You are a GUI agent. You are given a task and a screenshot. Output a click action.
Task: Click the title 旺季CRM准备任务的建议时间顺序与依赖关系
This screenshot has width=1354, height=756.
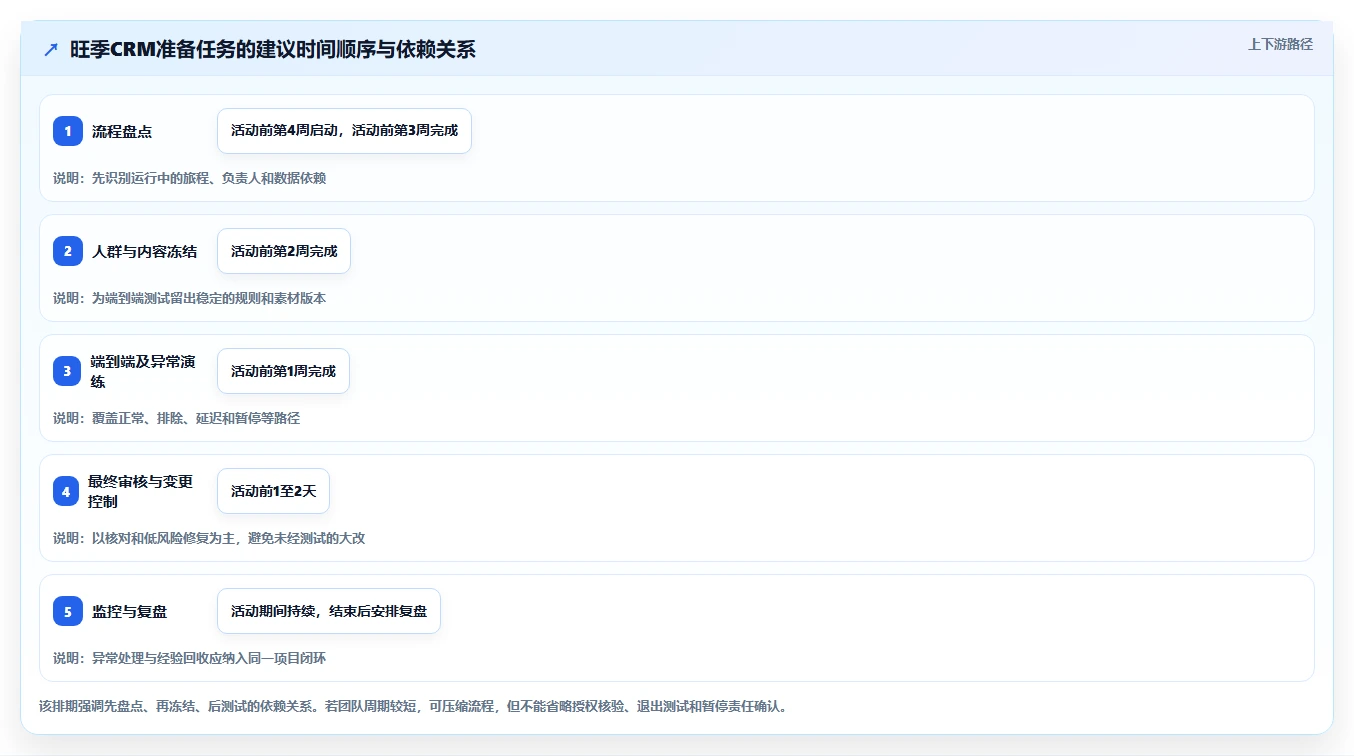pos(273,50)
